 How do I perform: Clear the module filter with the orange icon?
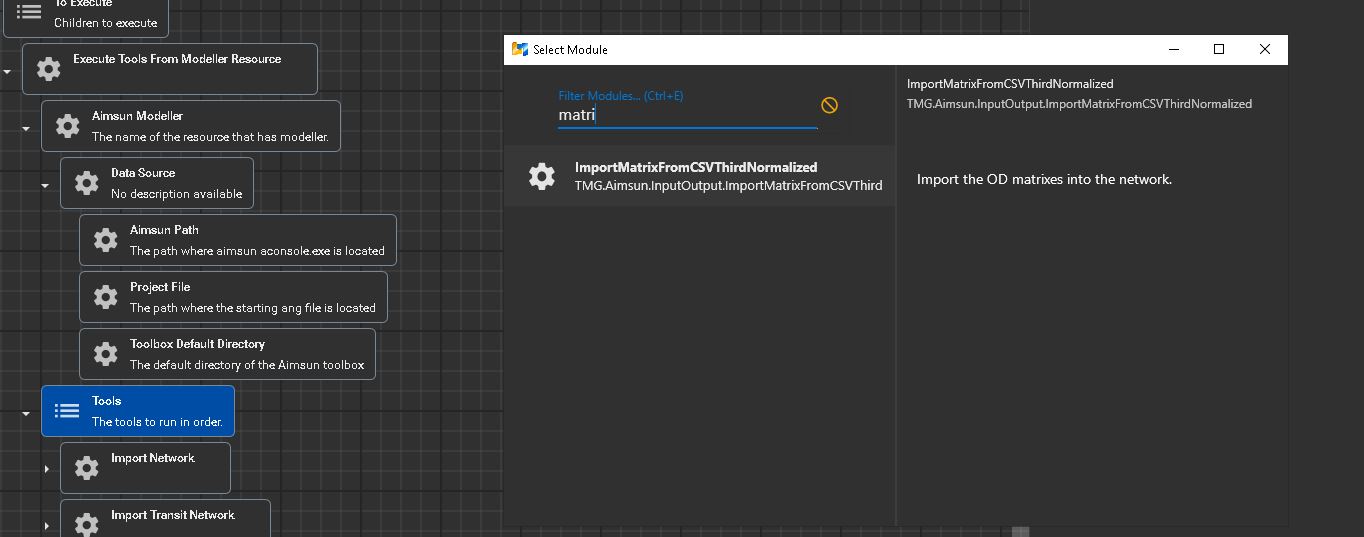click(829, 105)
